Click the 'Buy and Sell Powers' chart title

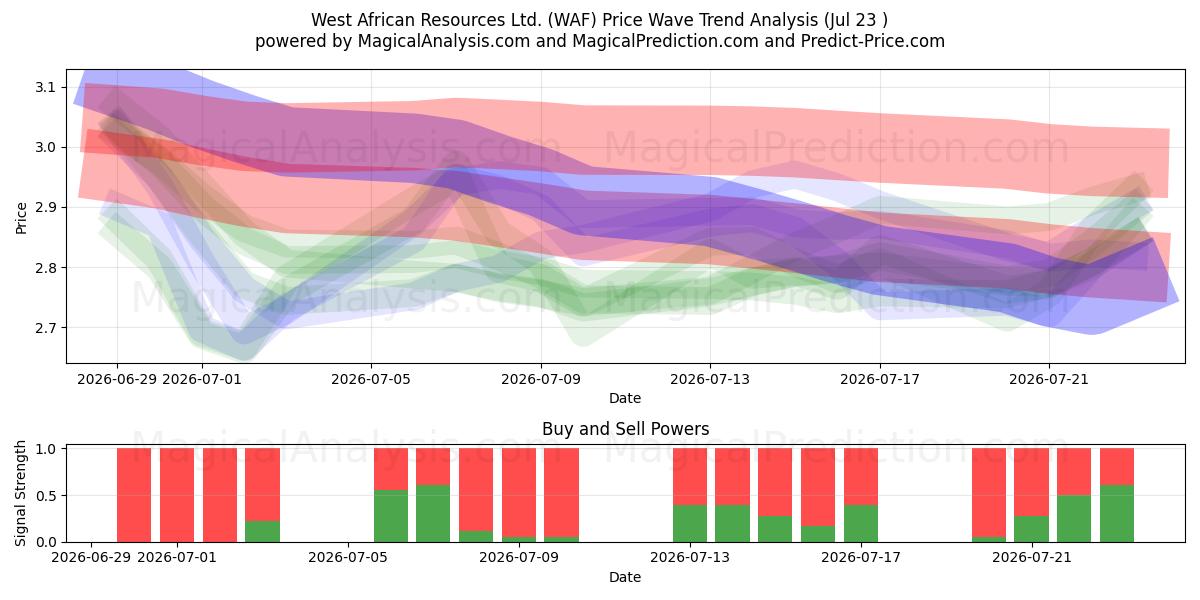625,429
